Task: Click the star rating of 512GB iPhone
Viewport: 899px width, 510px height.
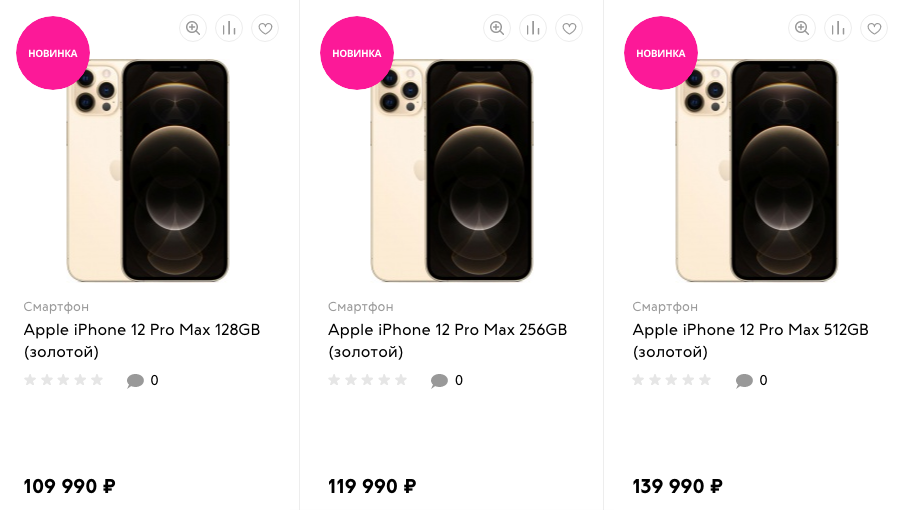Action: pyautogui.click(x=672, y=380)
